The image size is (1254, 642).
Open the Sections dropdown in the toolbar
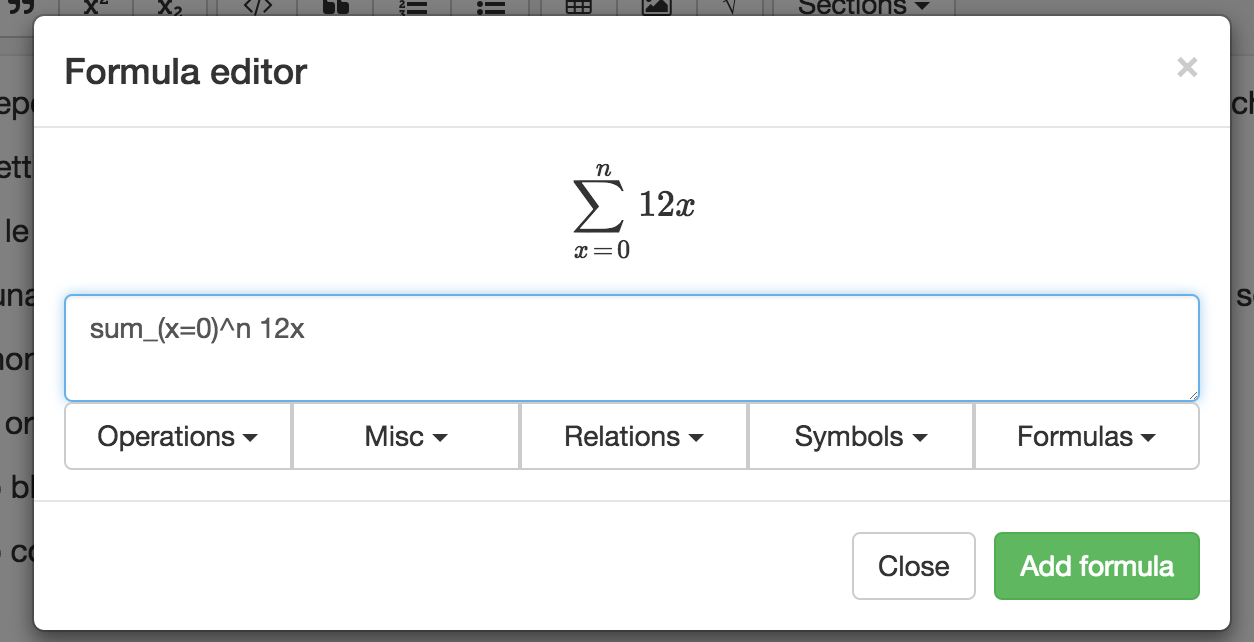(863, 7)
